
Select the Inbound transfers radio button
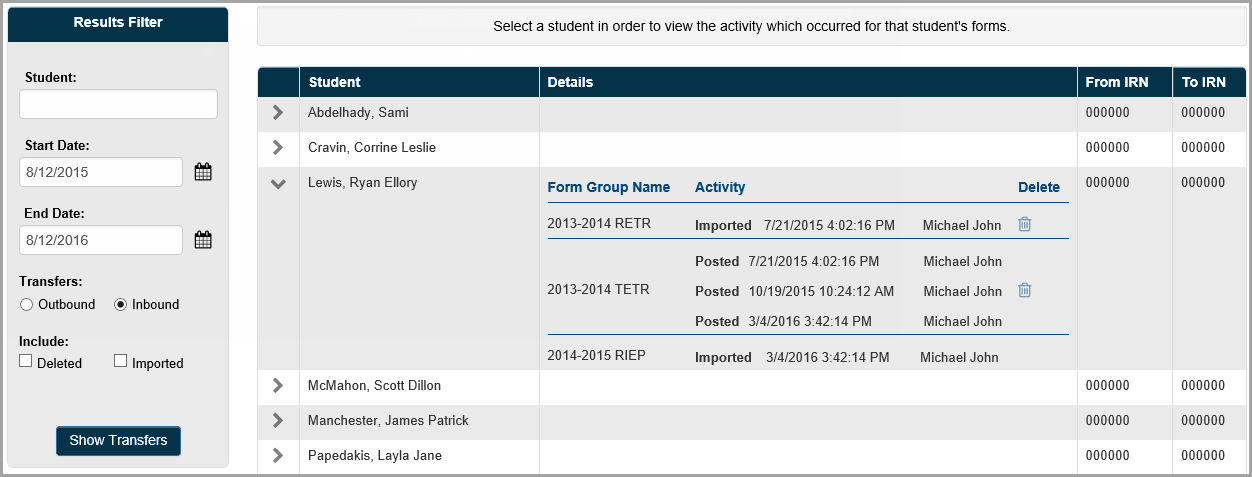[x=121, y=304]
